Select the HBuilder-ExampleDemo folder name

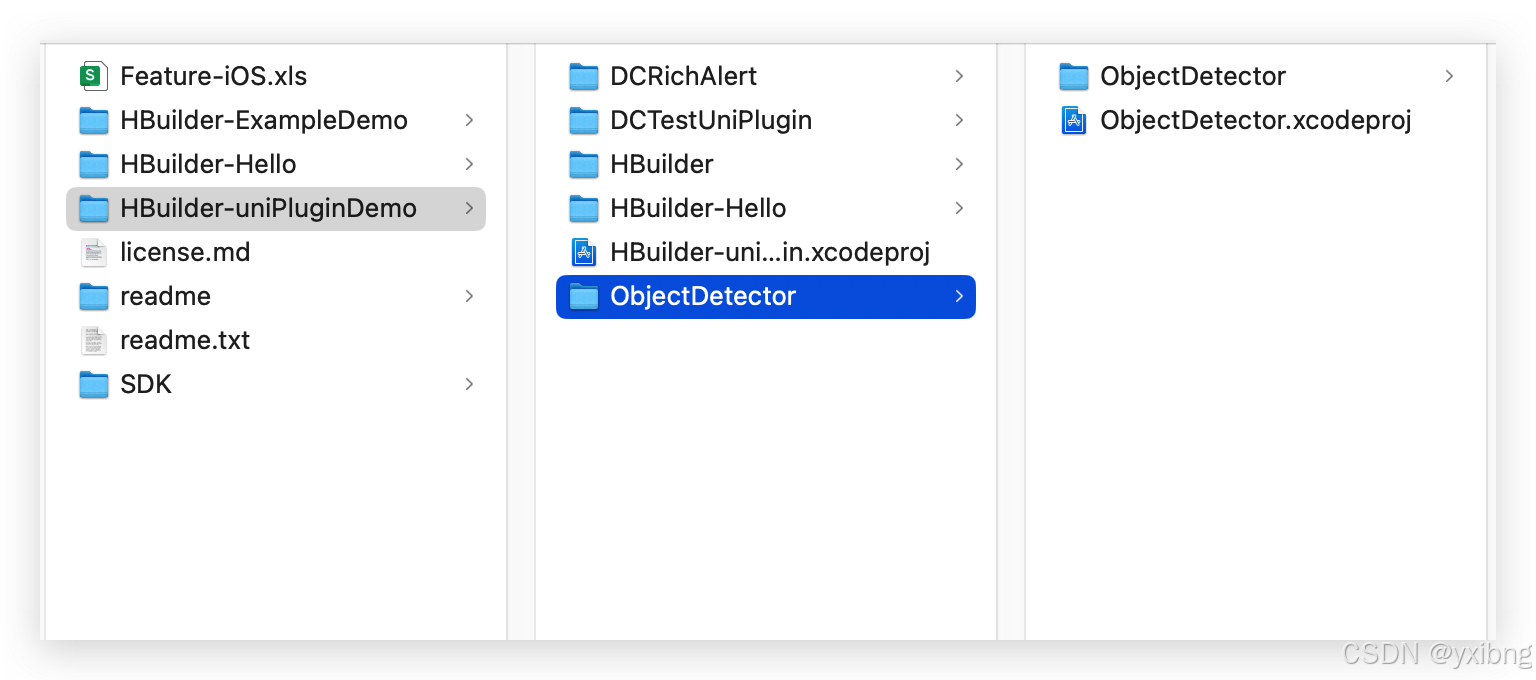[x=264, y=120]
